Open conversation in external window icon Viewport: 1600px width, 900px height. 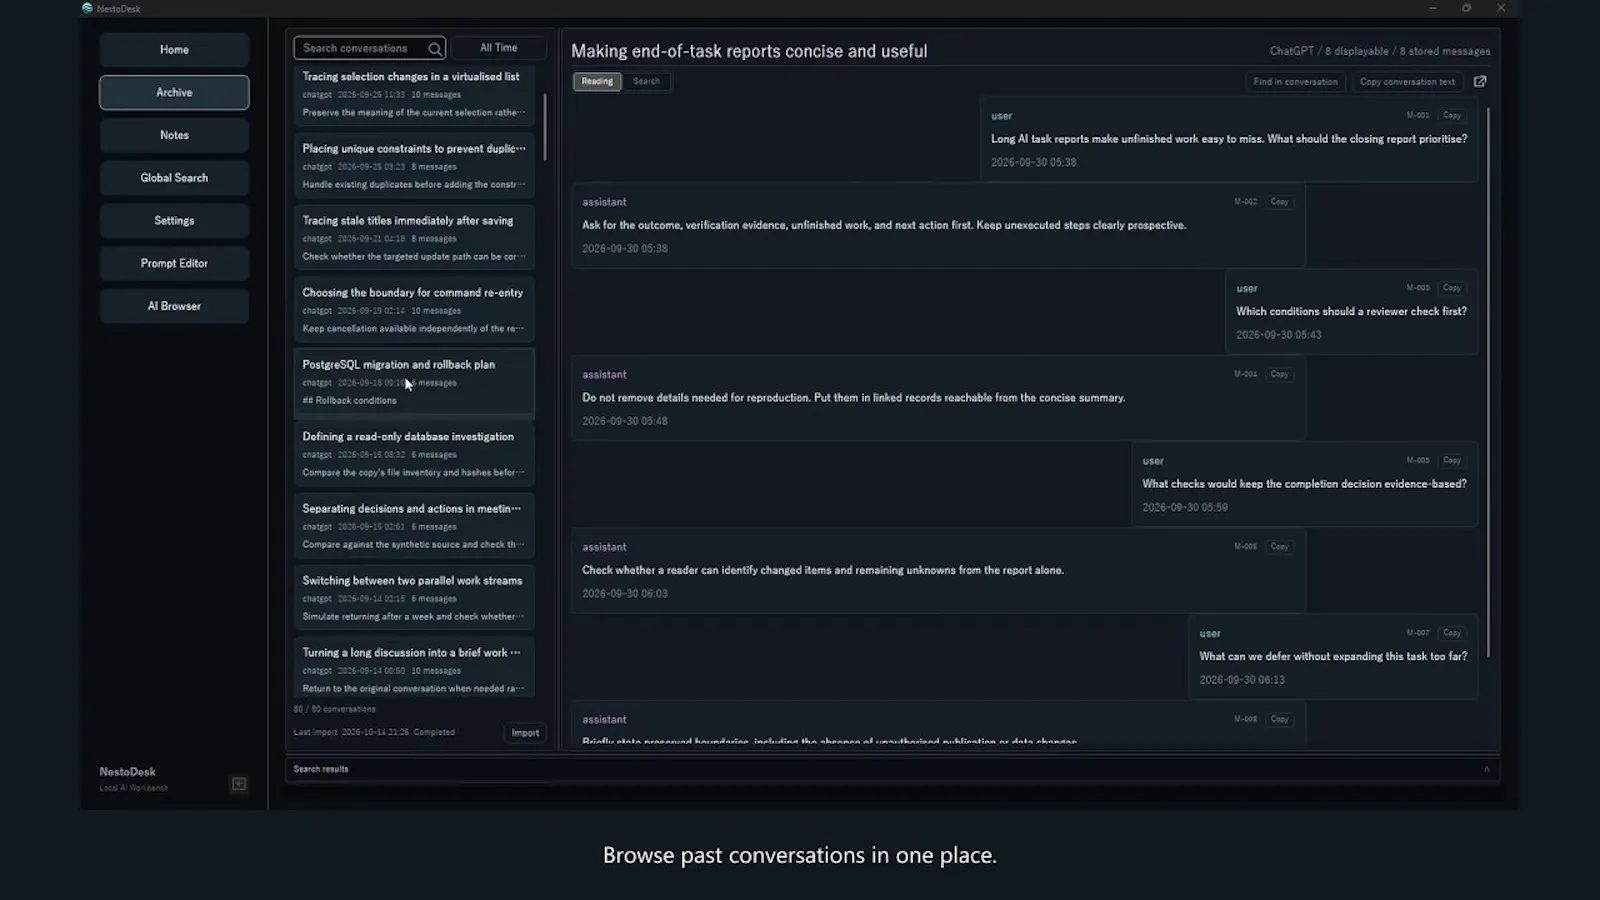click(x=1480, y=82)
